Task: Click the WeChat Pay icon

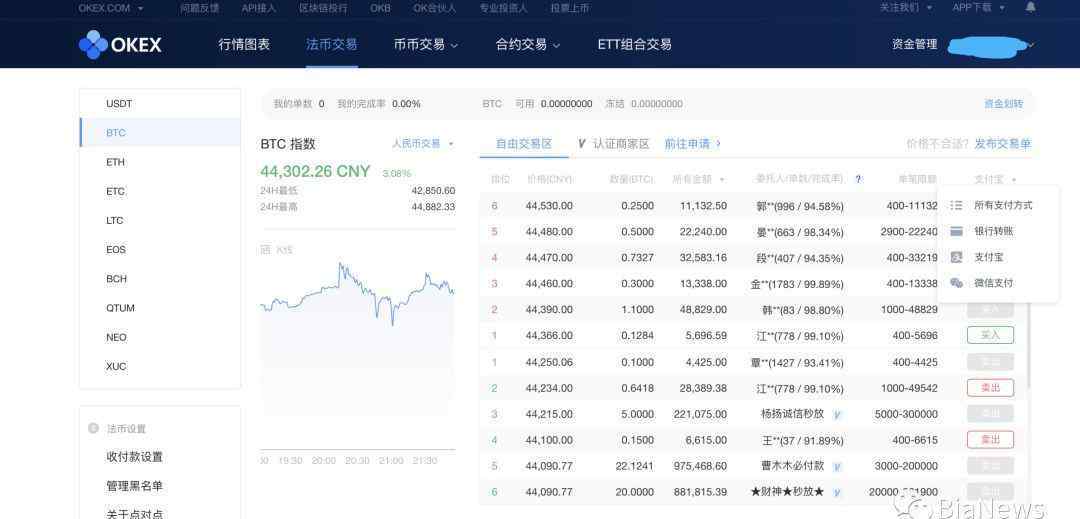Action: point(956,283)
